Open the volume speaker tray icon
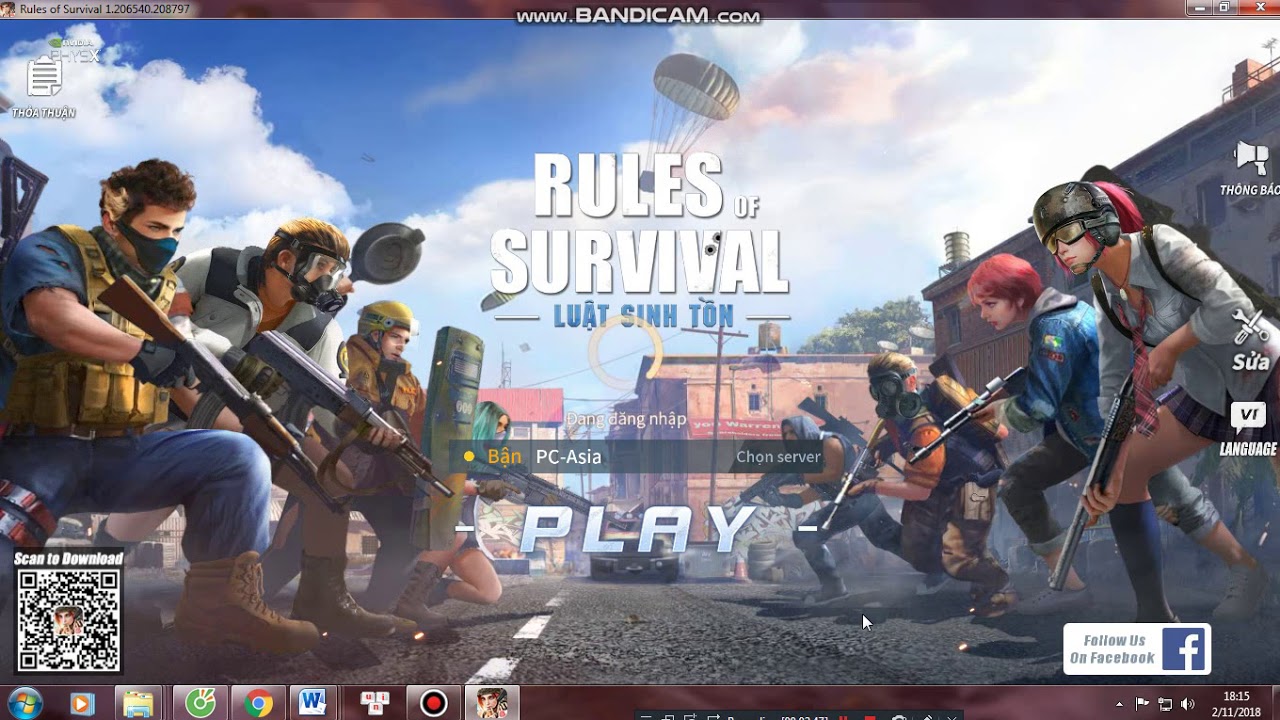This screenshot has width=1280, height=720. (1188, 703)
